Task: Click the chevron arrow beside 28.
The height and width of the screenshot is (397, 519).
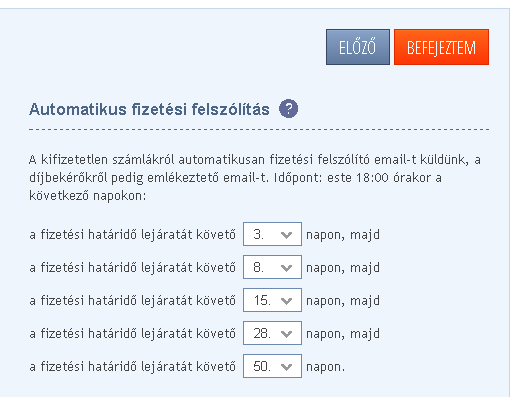Action: (x=286, y=334)
